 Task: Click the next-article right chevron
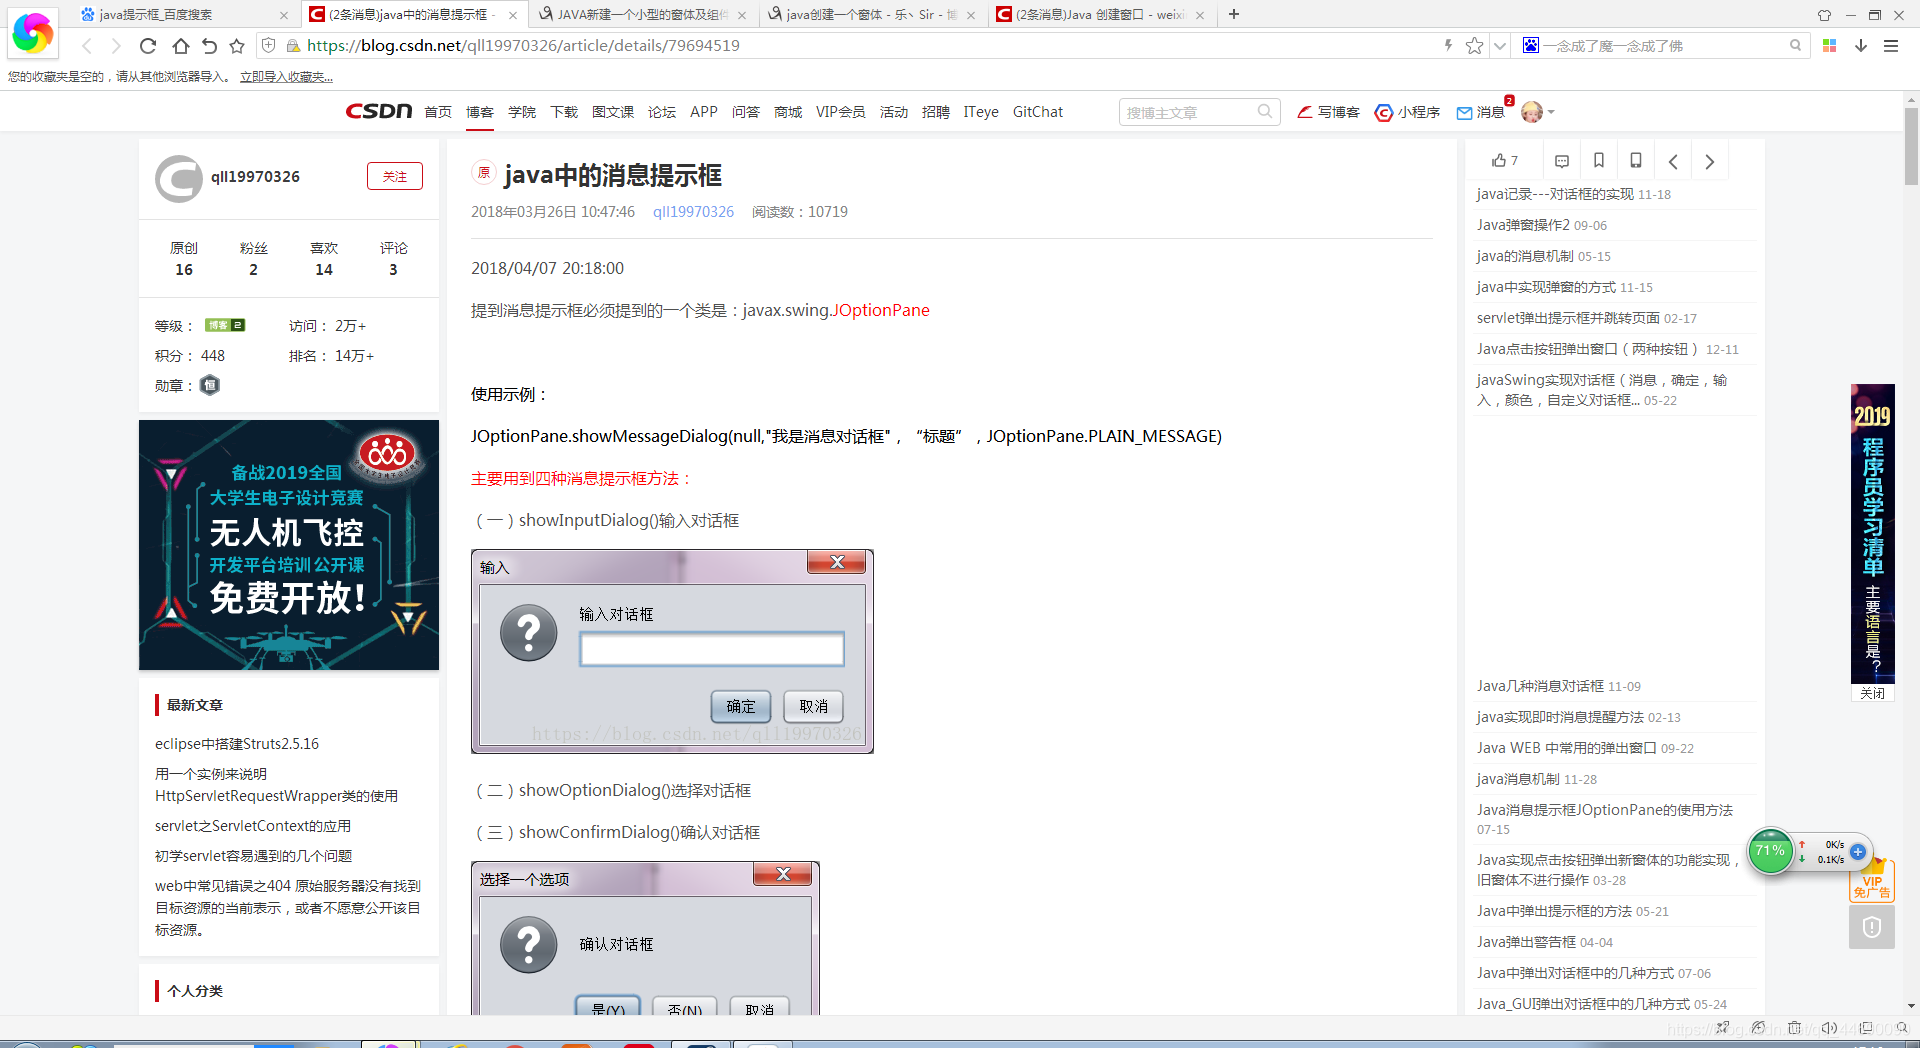[1709, 160]
